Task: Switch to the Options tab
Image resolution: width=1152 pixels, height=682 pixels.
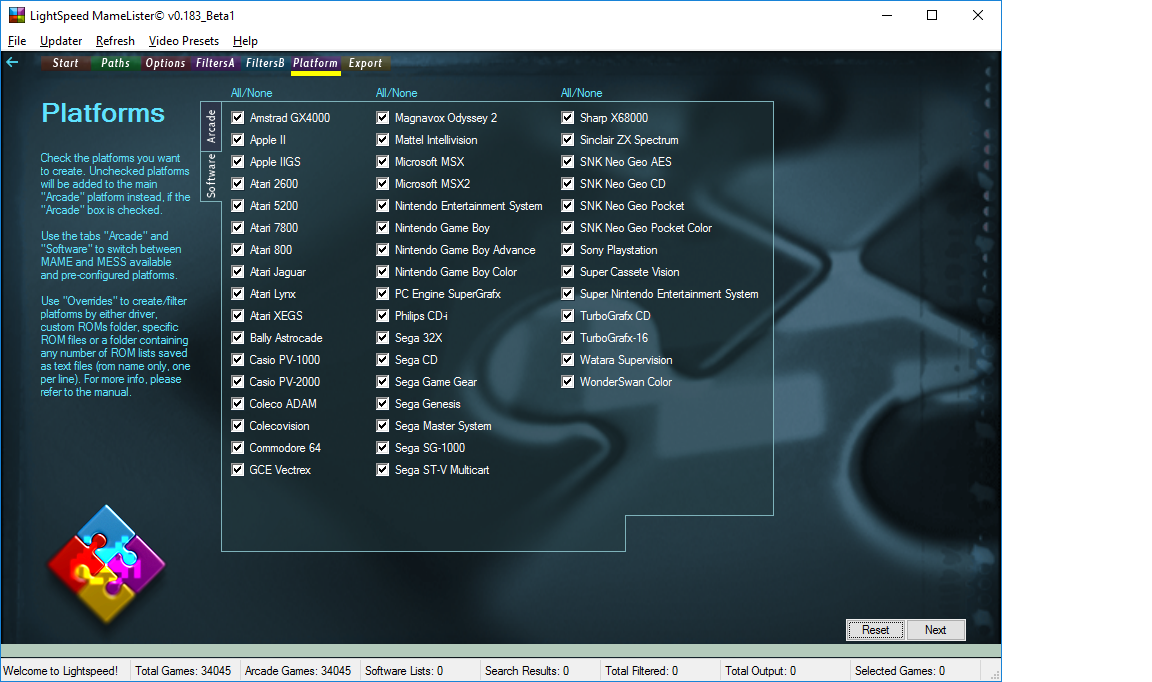Action: (x=165, y=63)
